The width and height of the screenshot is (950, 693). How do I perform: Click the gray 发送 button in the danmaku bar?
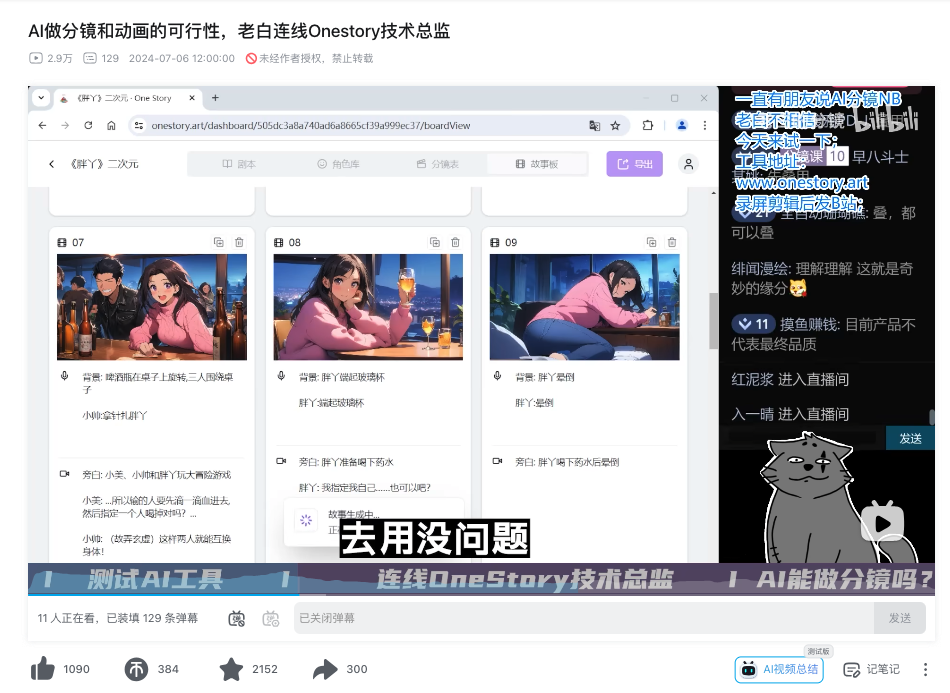point(900,618)
